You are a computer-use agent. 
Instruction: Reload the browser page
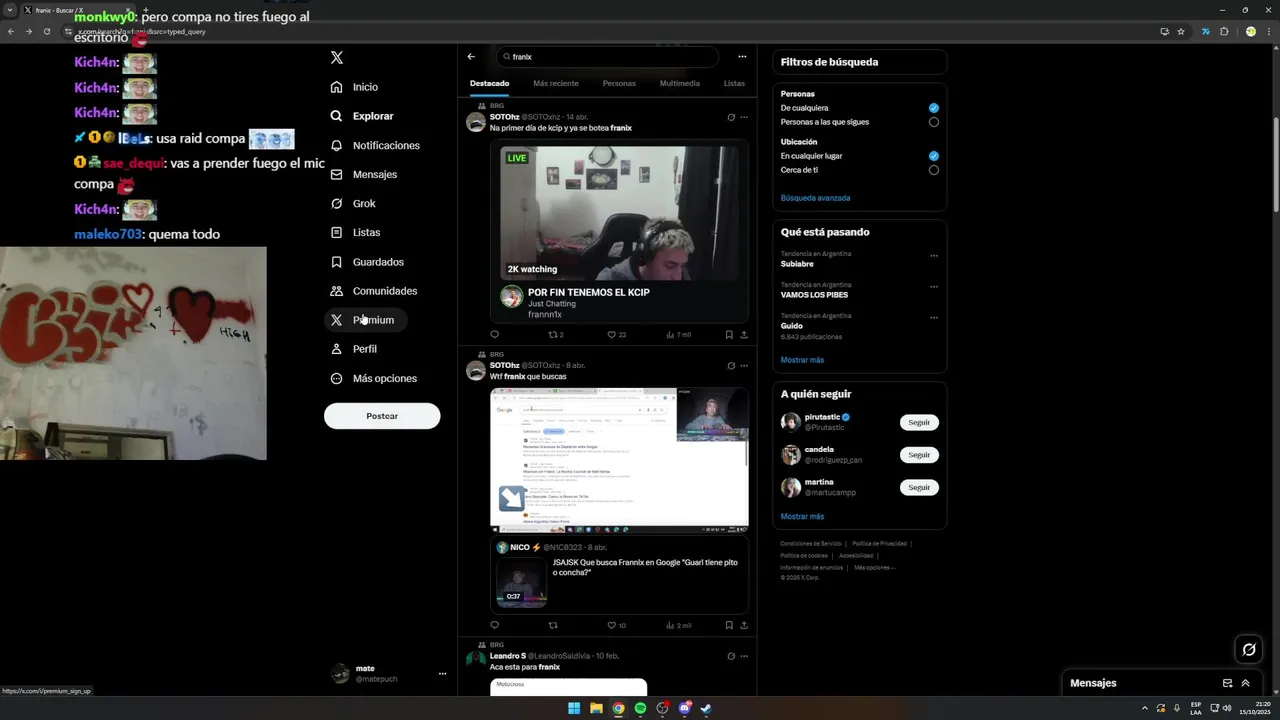click(x=46, y=32)
